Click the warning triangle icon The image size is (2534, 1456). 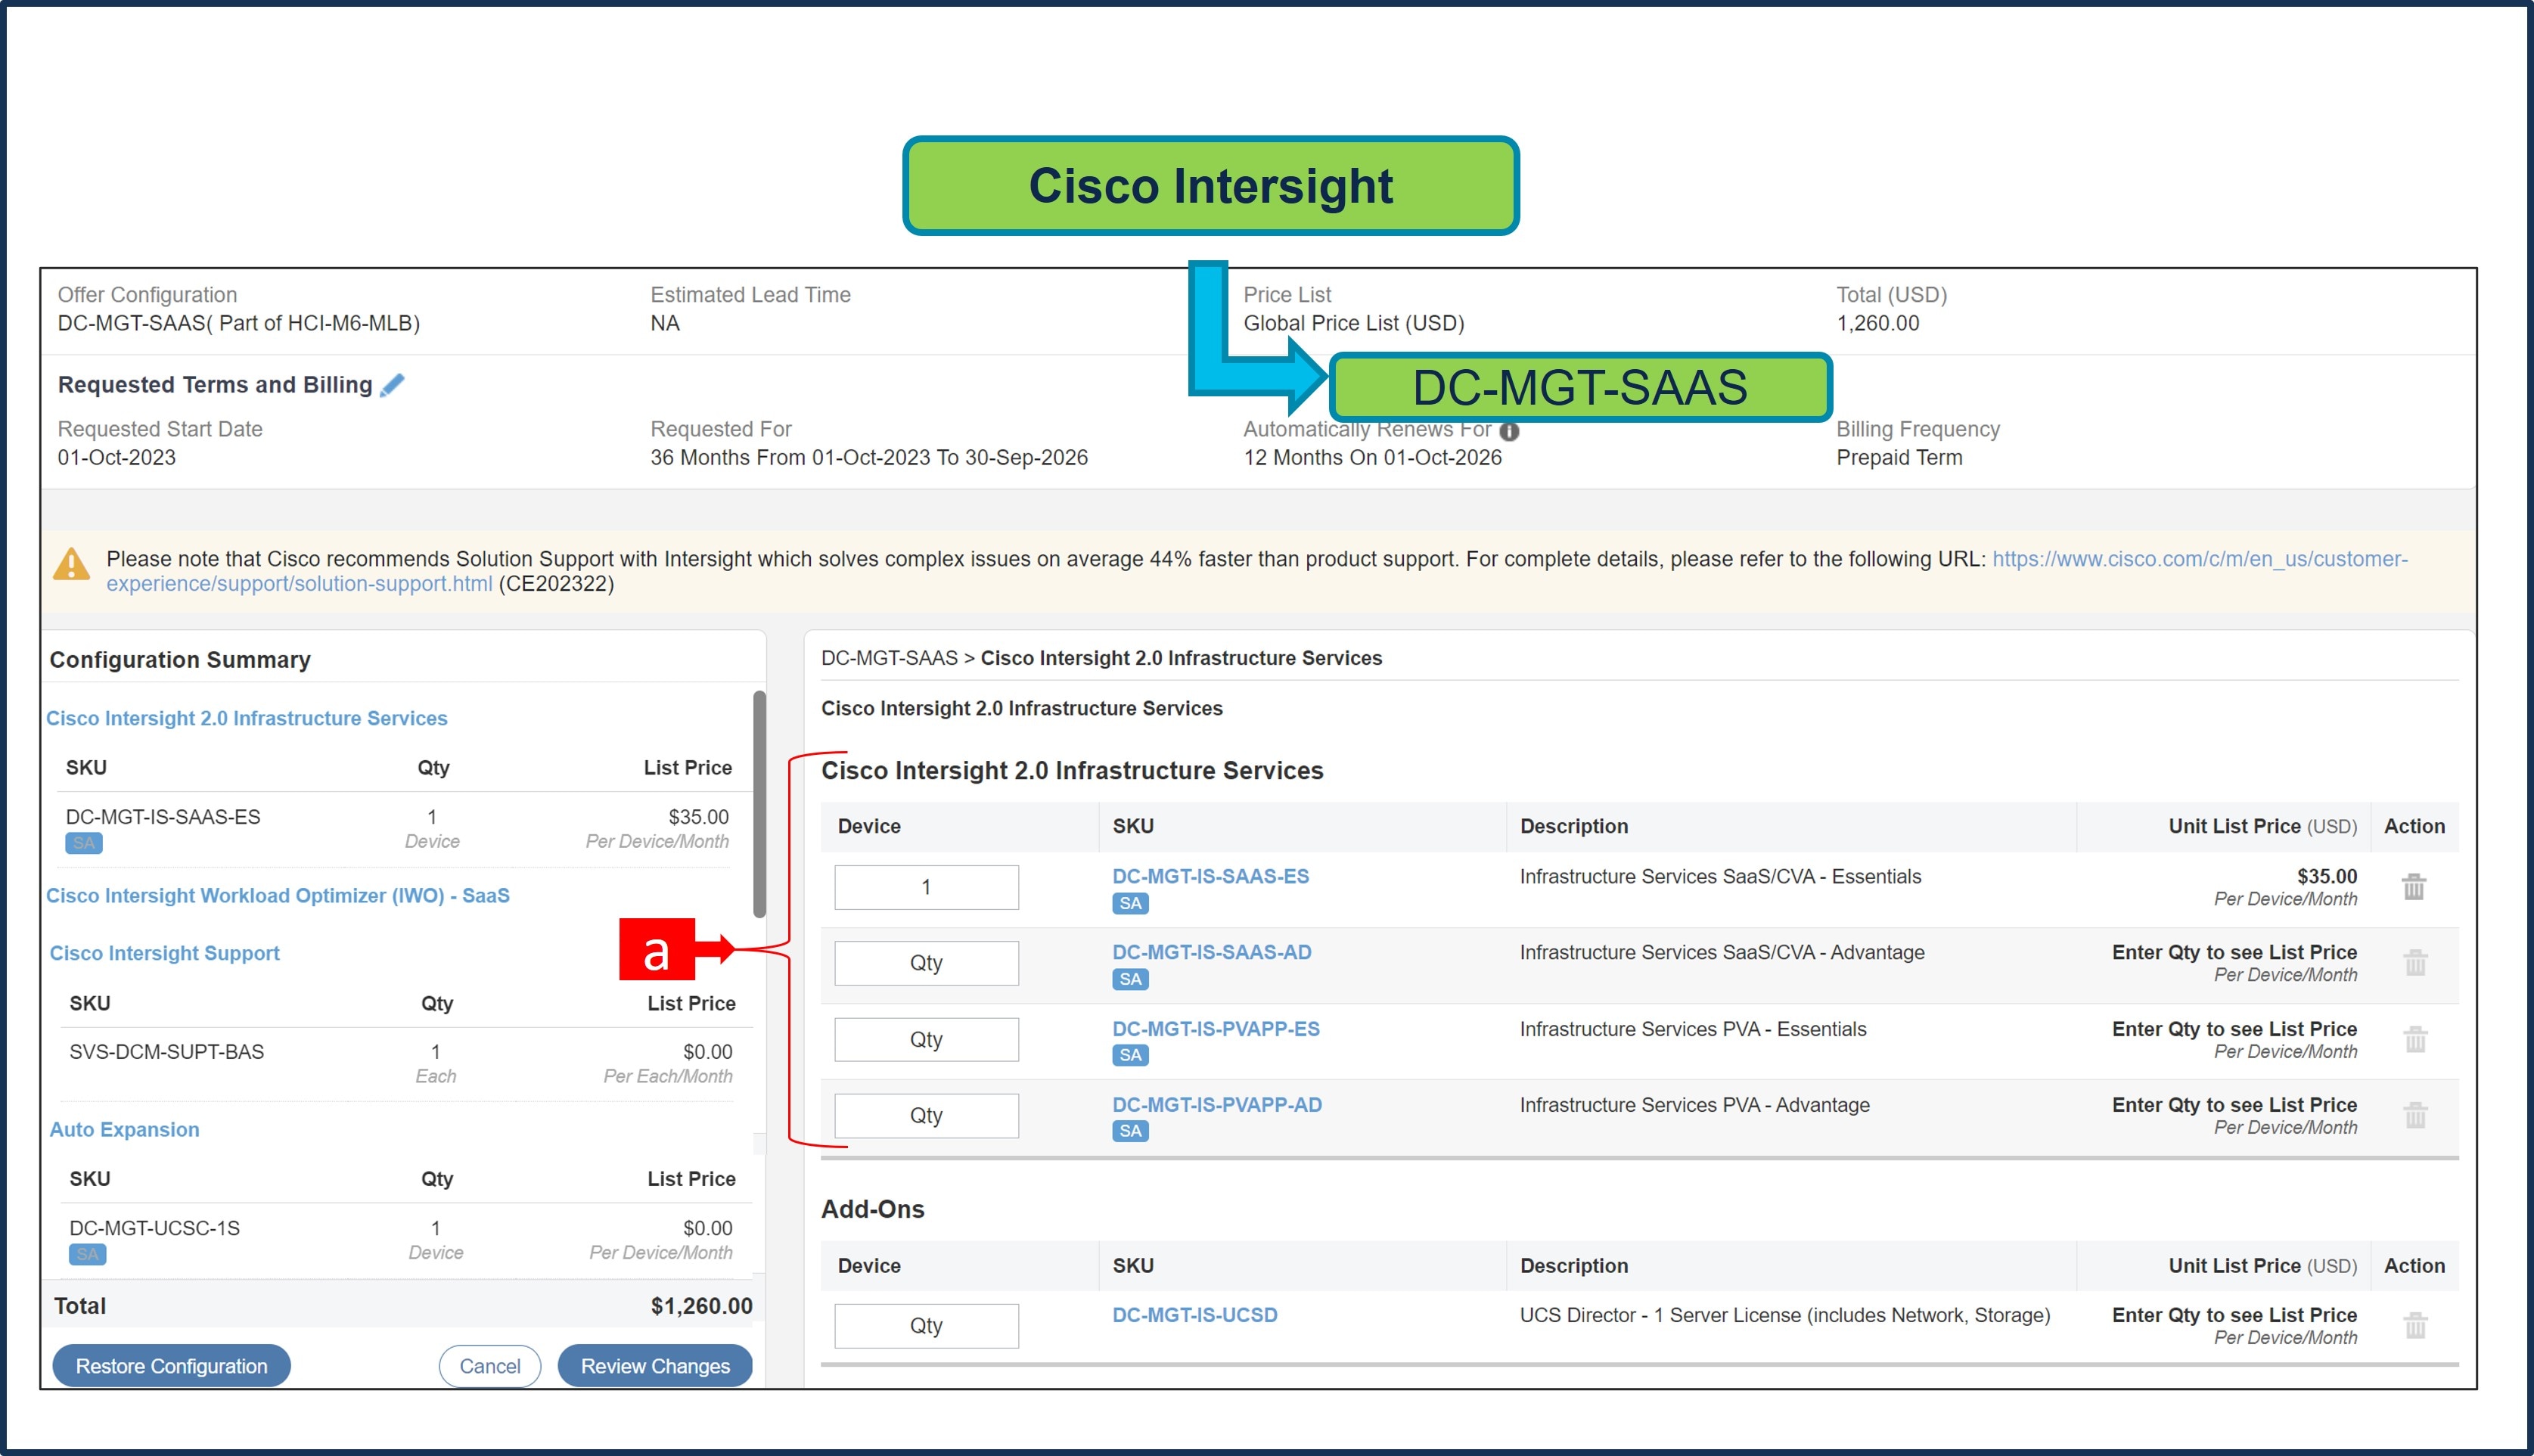click(71, 564)
